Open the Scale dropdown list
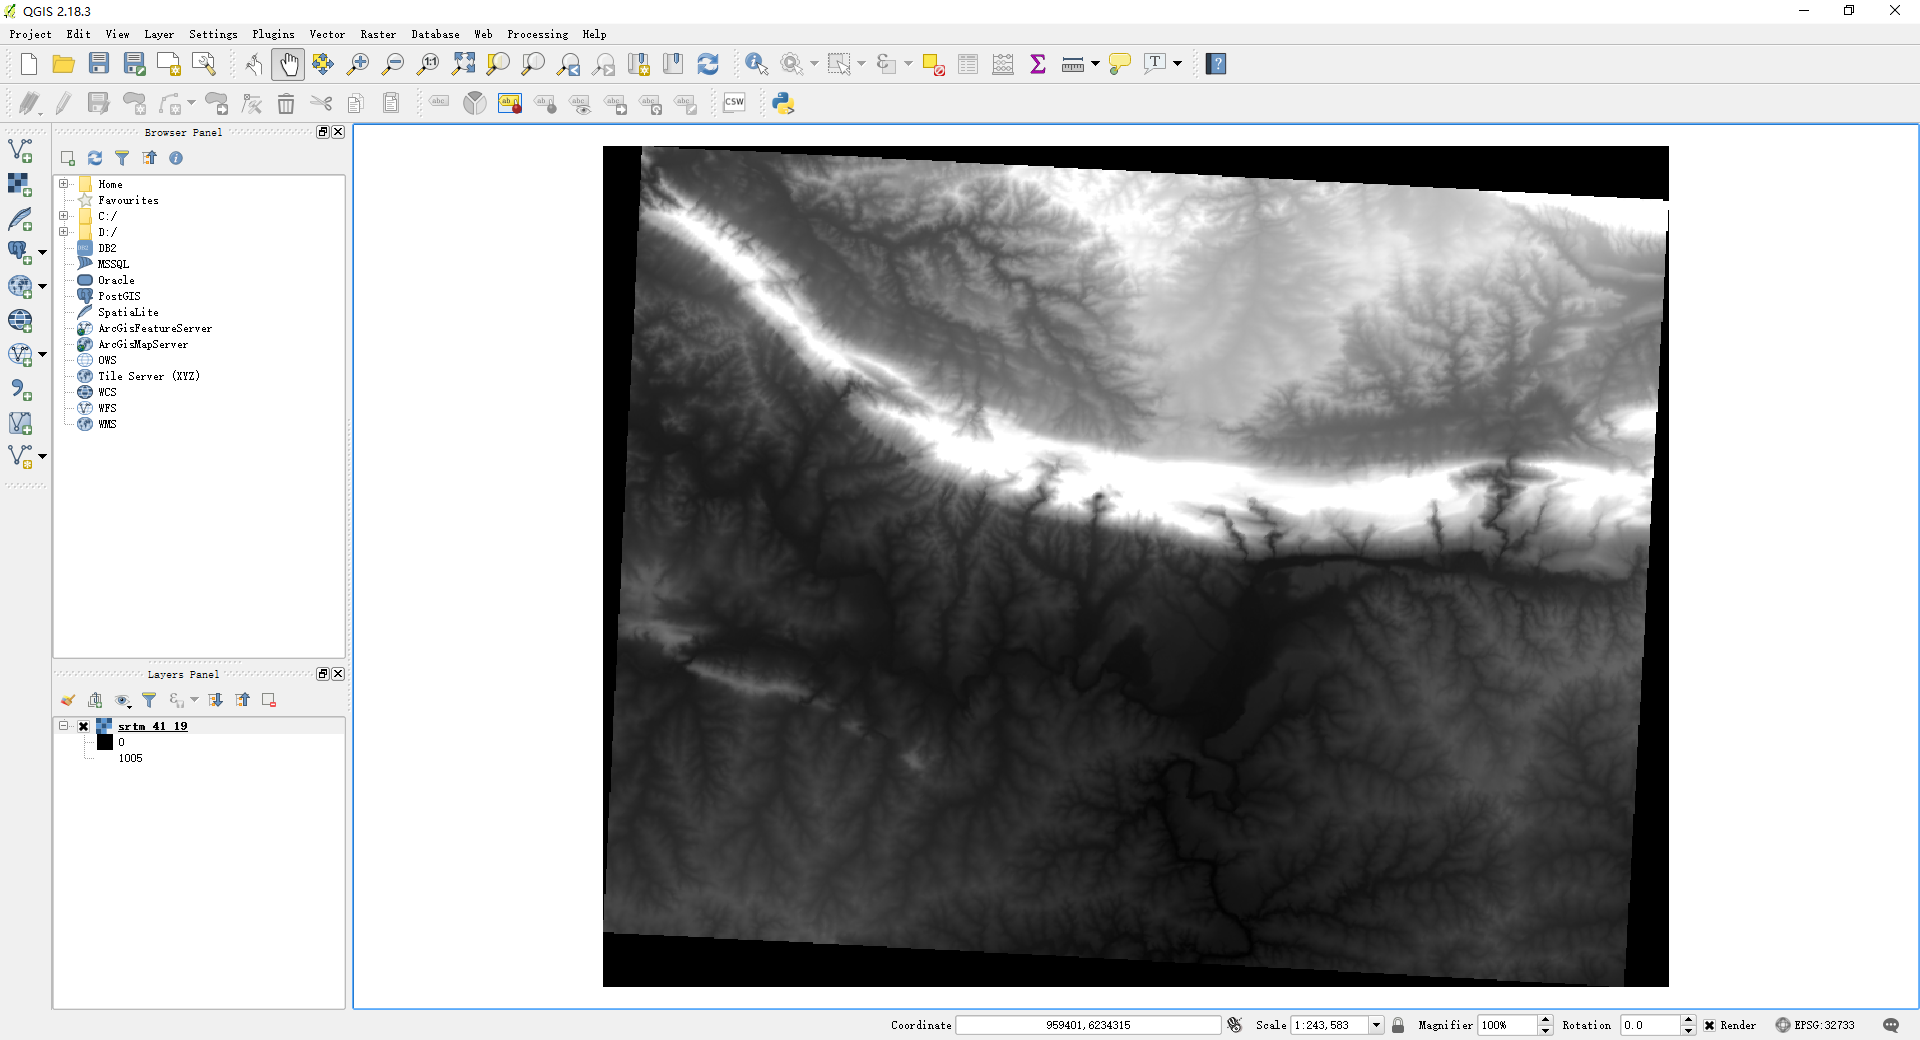Image resolution: width=1920 pixels, height=1040 pixels. click(x=1376, y=1025)
